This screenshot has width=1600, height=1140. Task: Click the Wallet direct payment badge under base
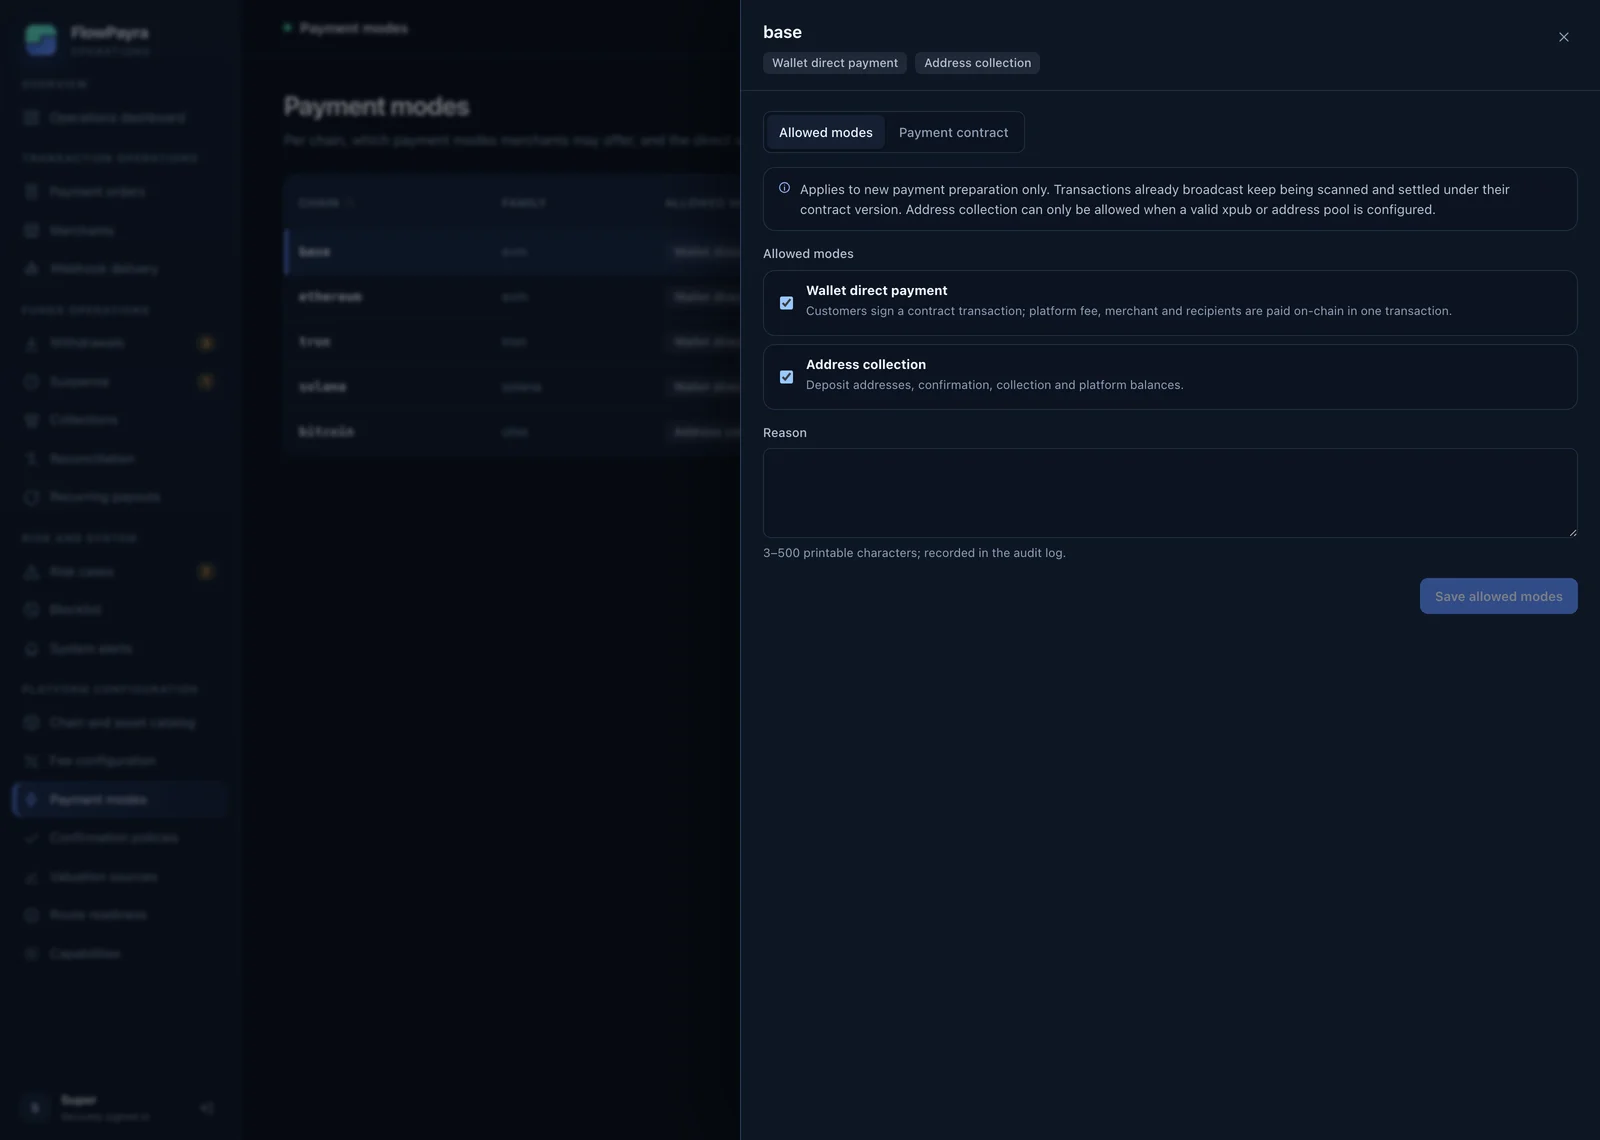(835, 63)
